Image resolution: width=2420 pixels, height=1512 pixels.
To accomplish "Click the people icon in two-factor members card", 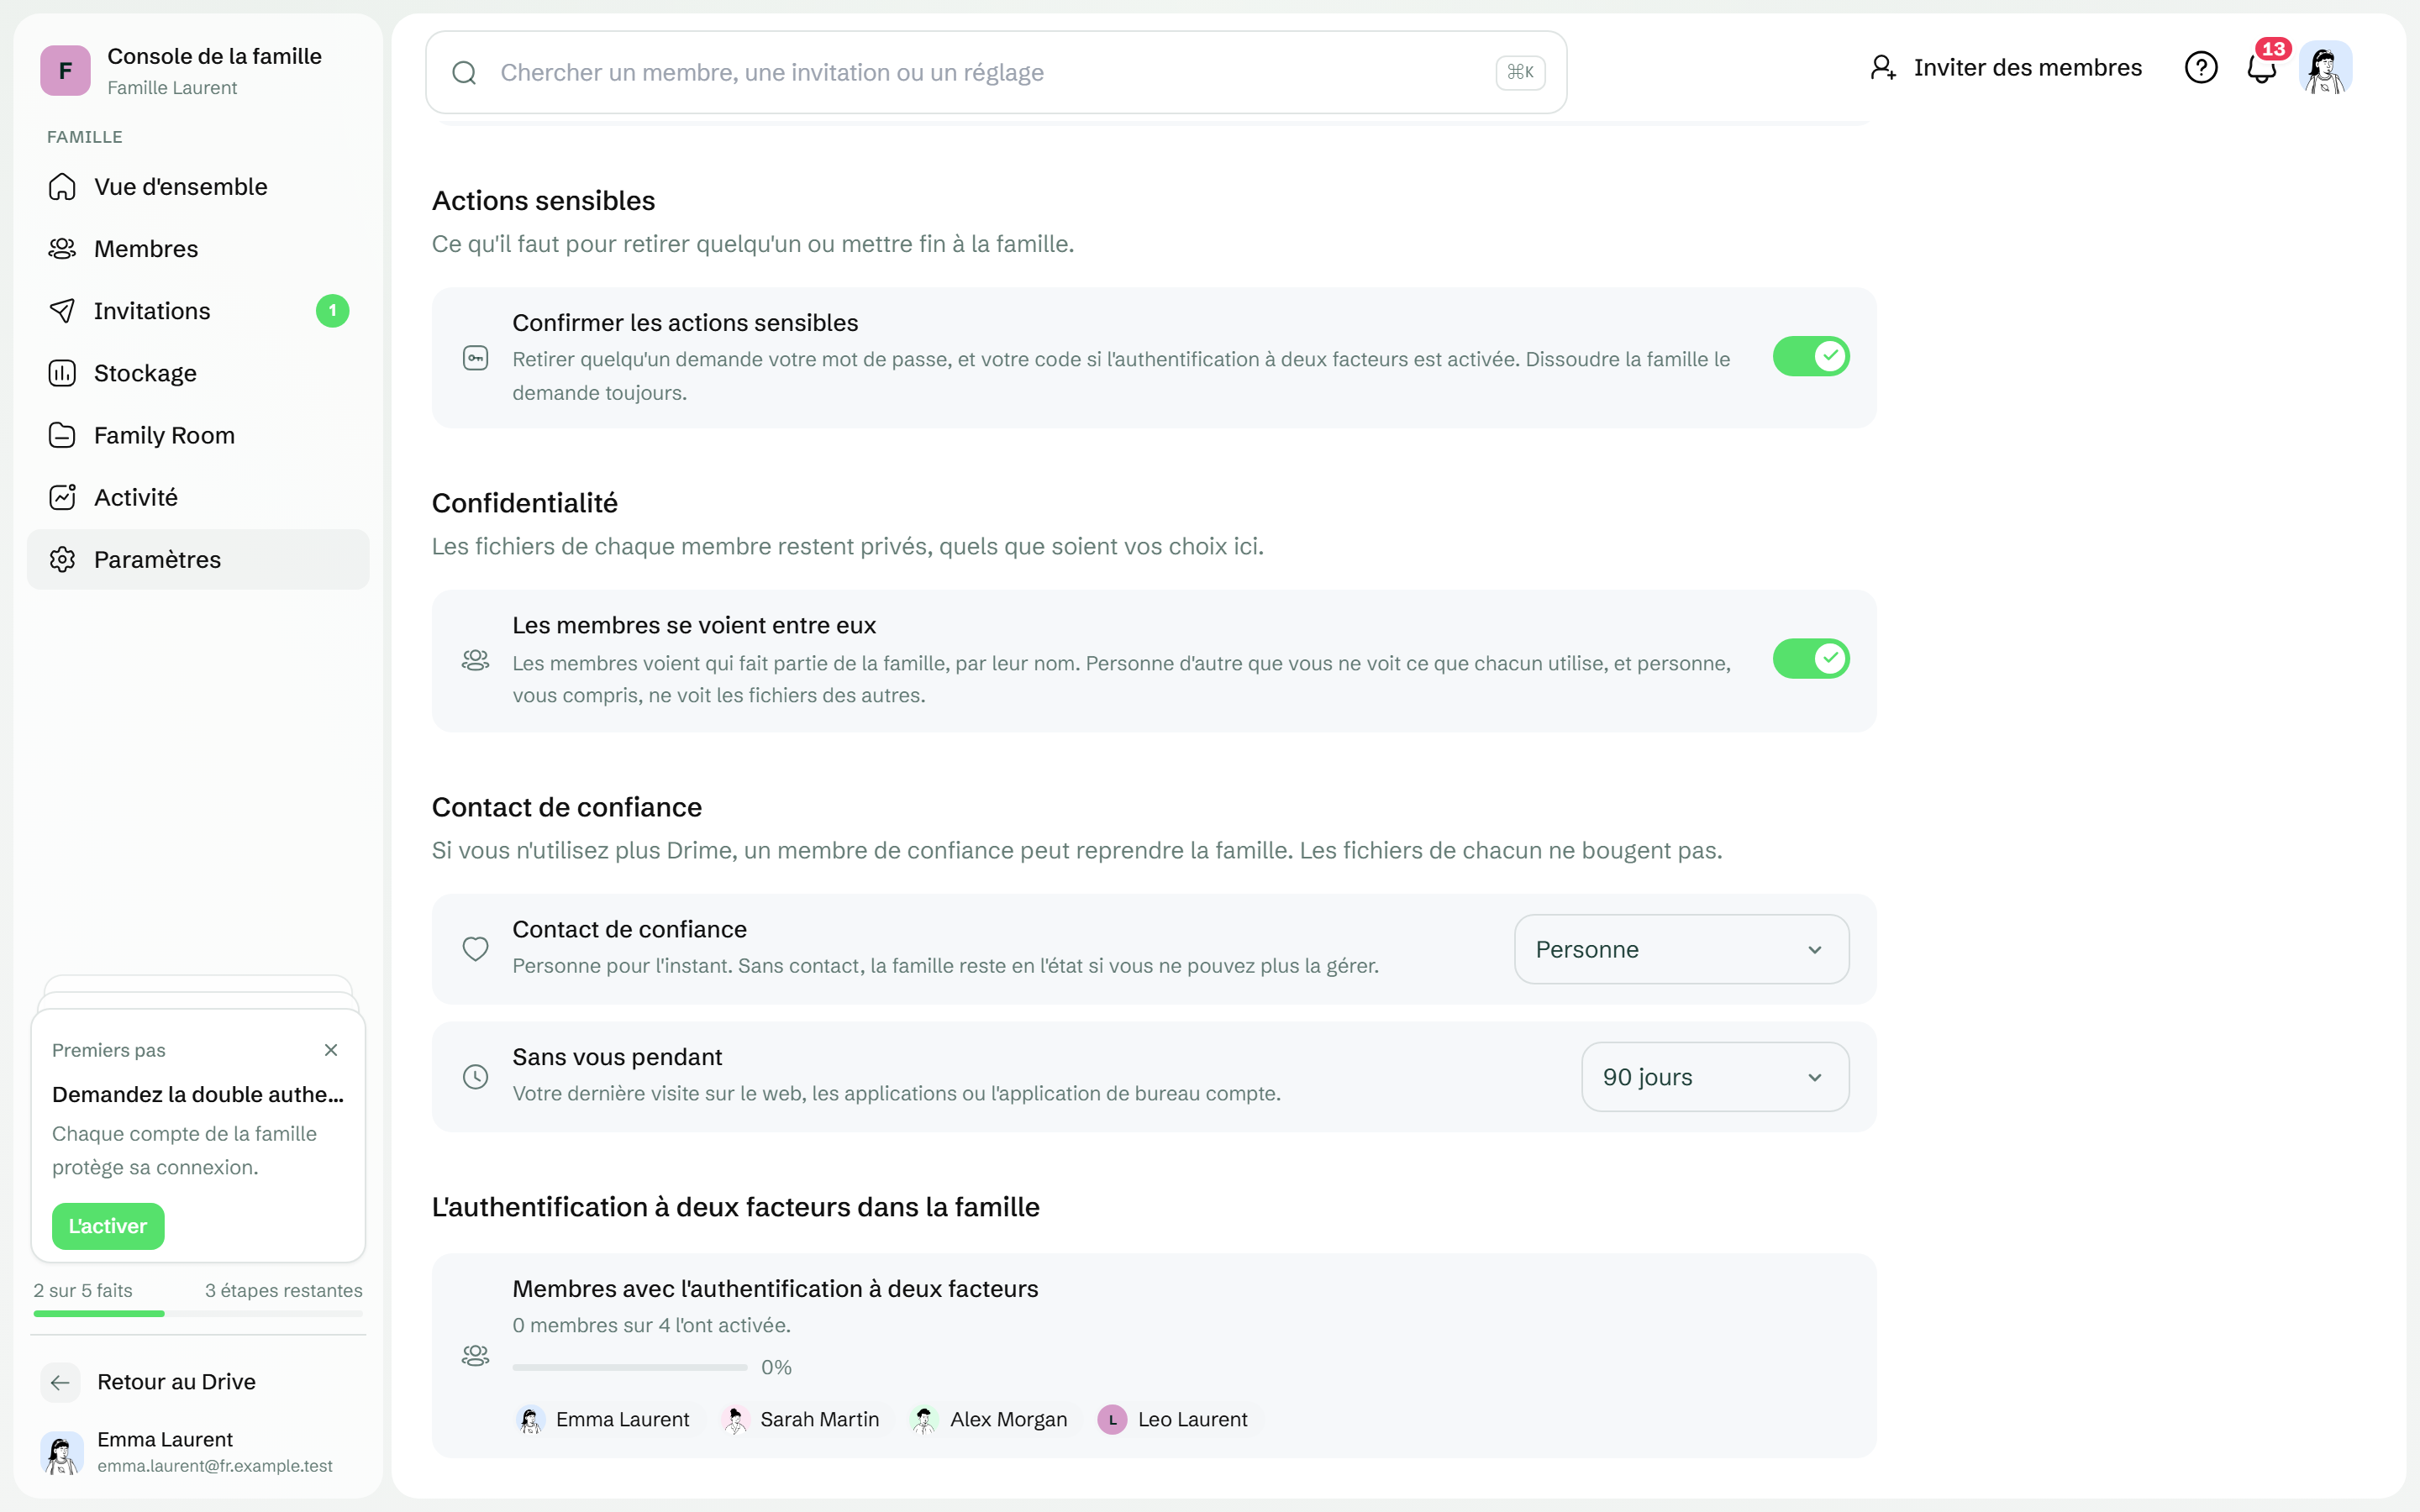I will (x=476, y=1356).
